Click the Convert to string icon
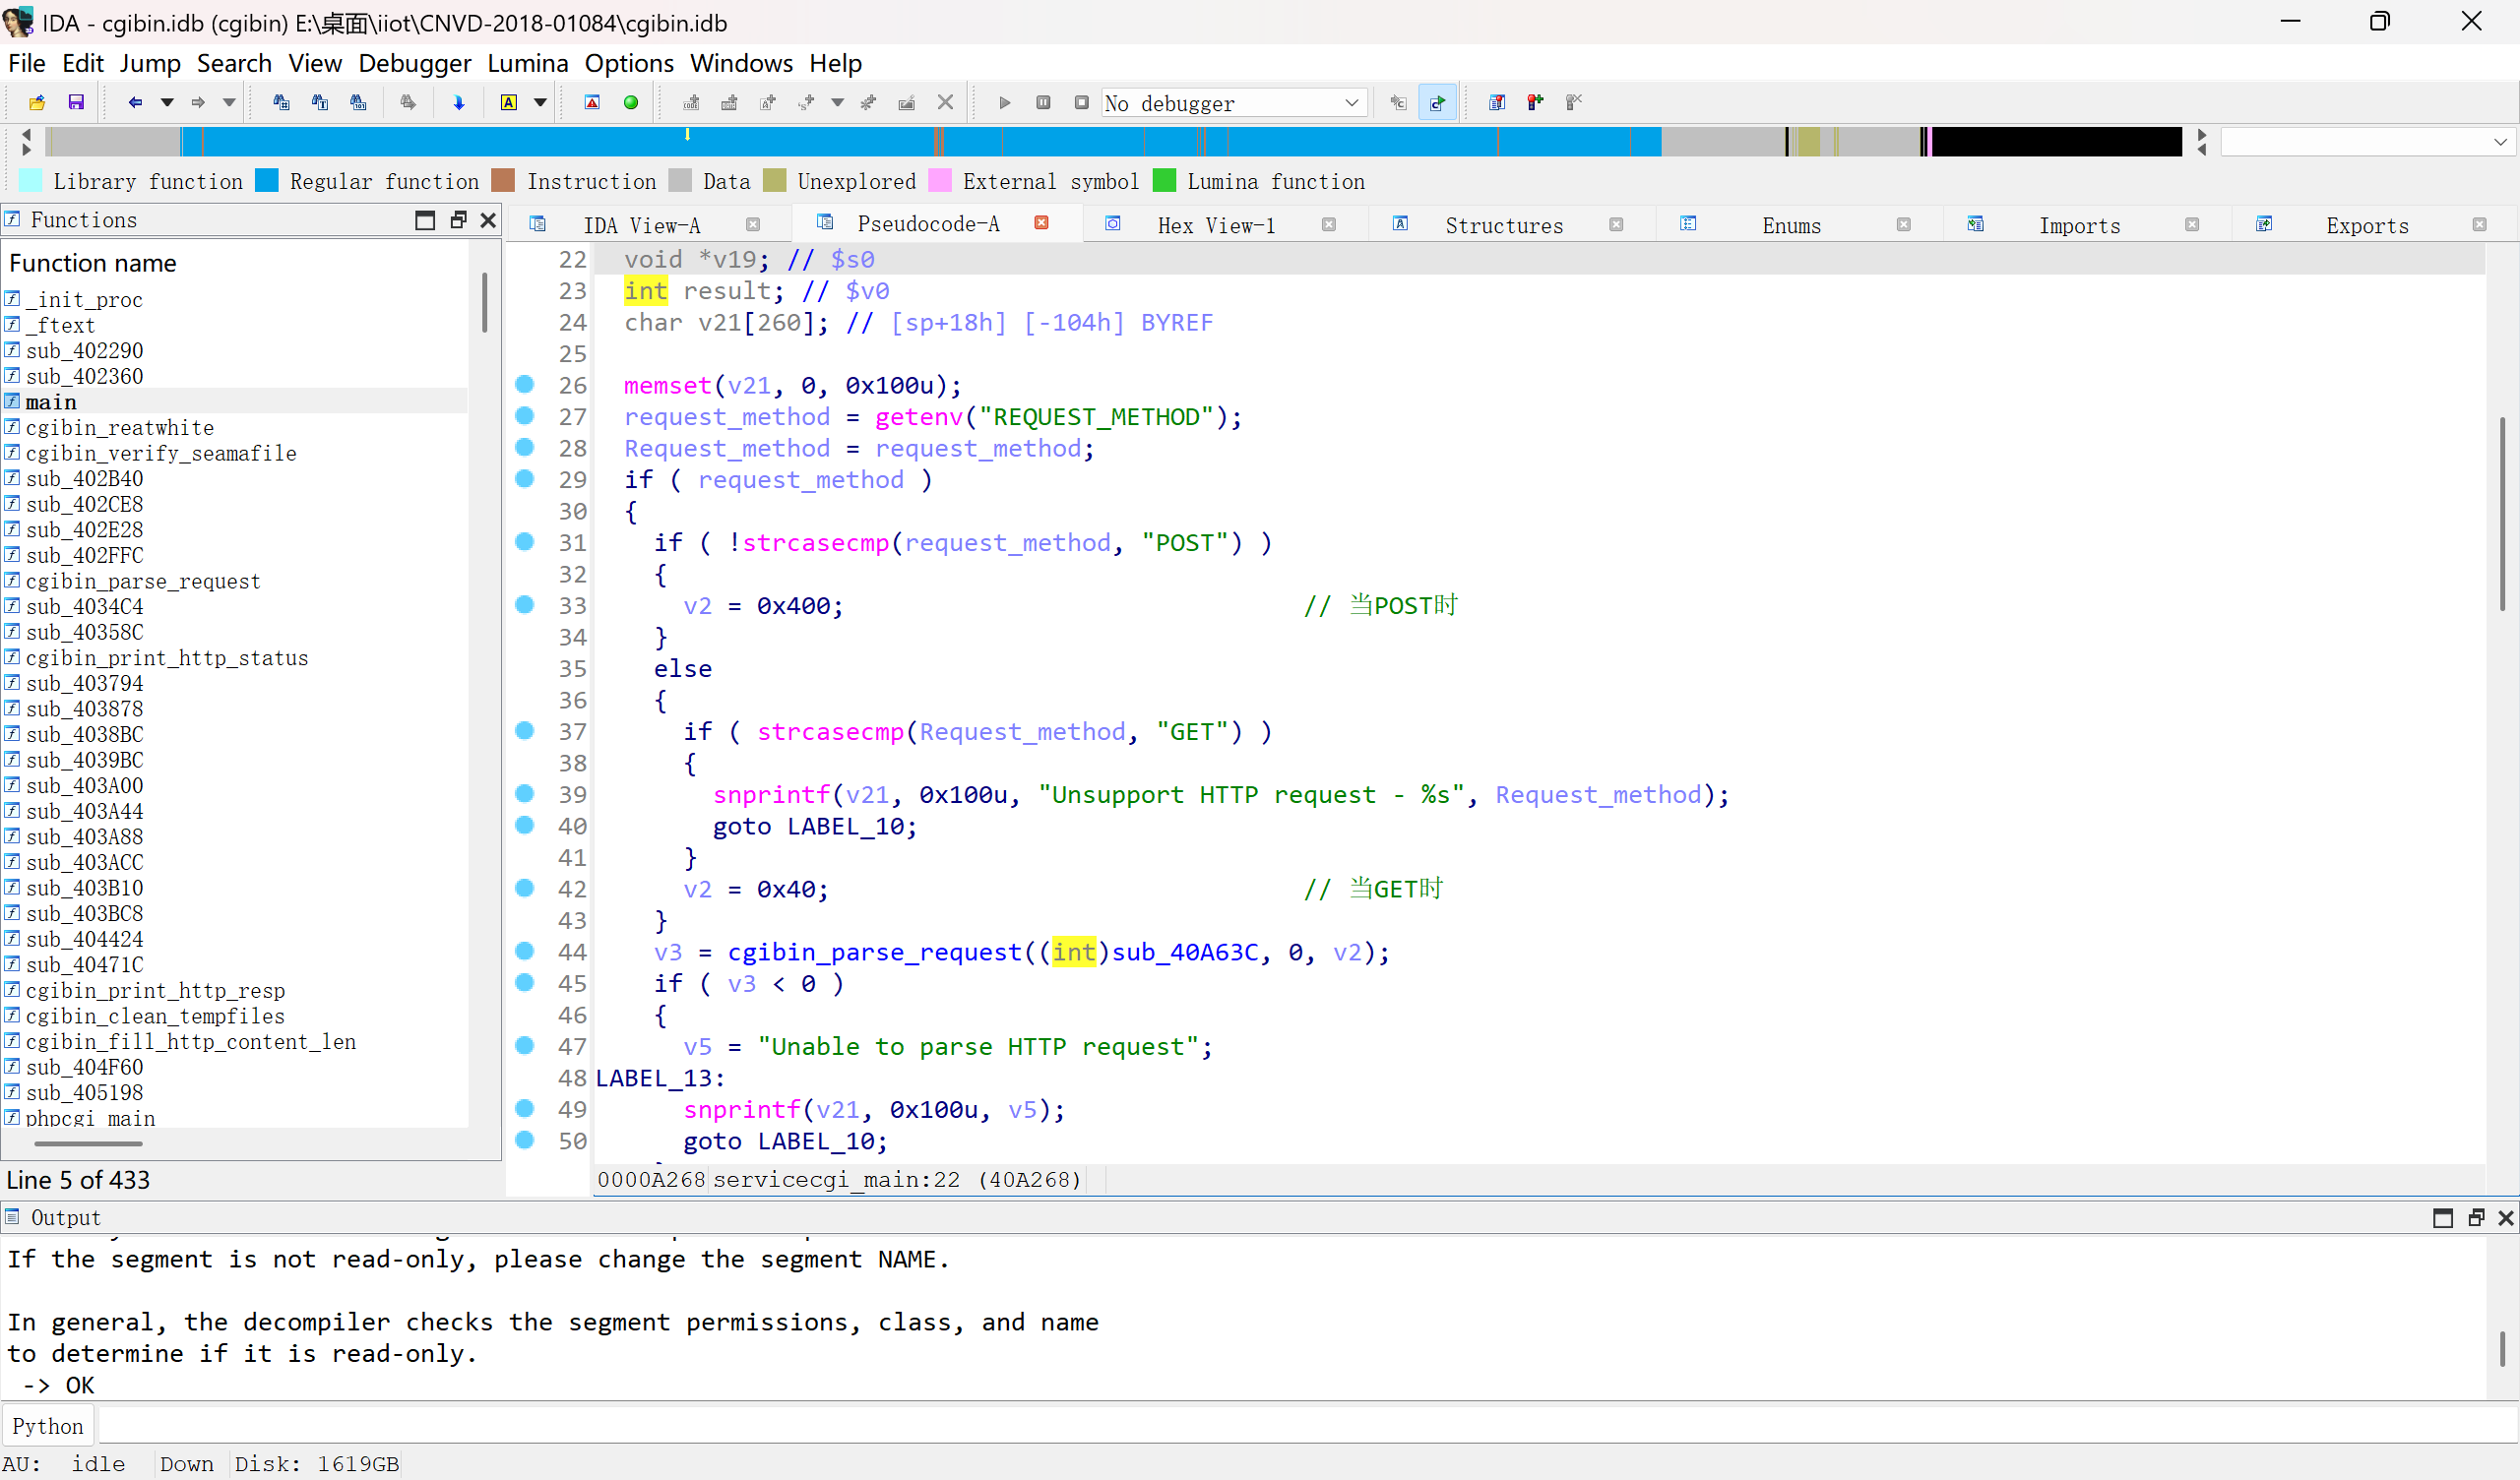 pos(768,102)
